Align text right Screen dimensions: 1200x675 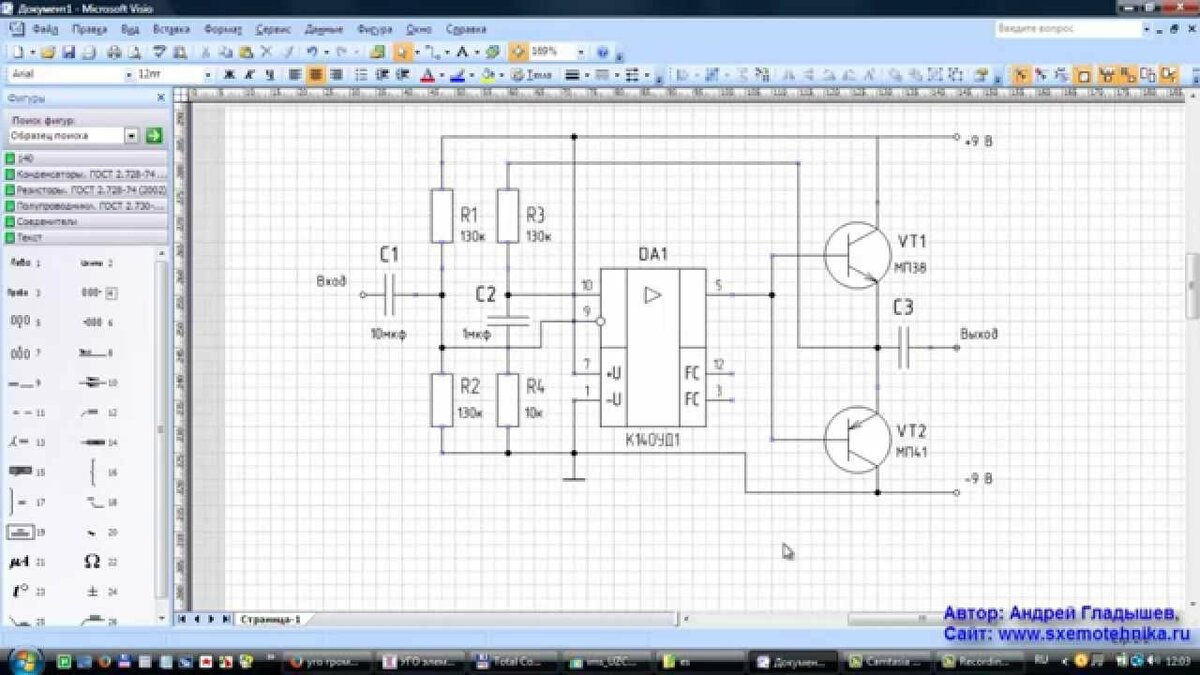coord(337,74)
